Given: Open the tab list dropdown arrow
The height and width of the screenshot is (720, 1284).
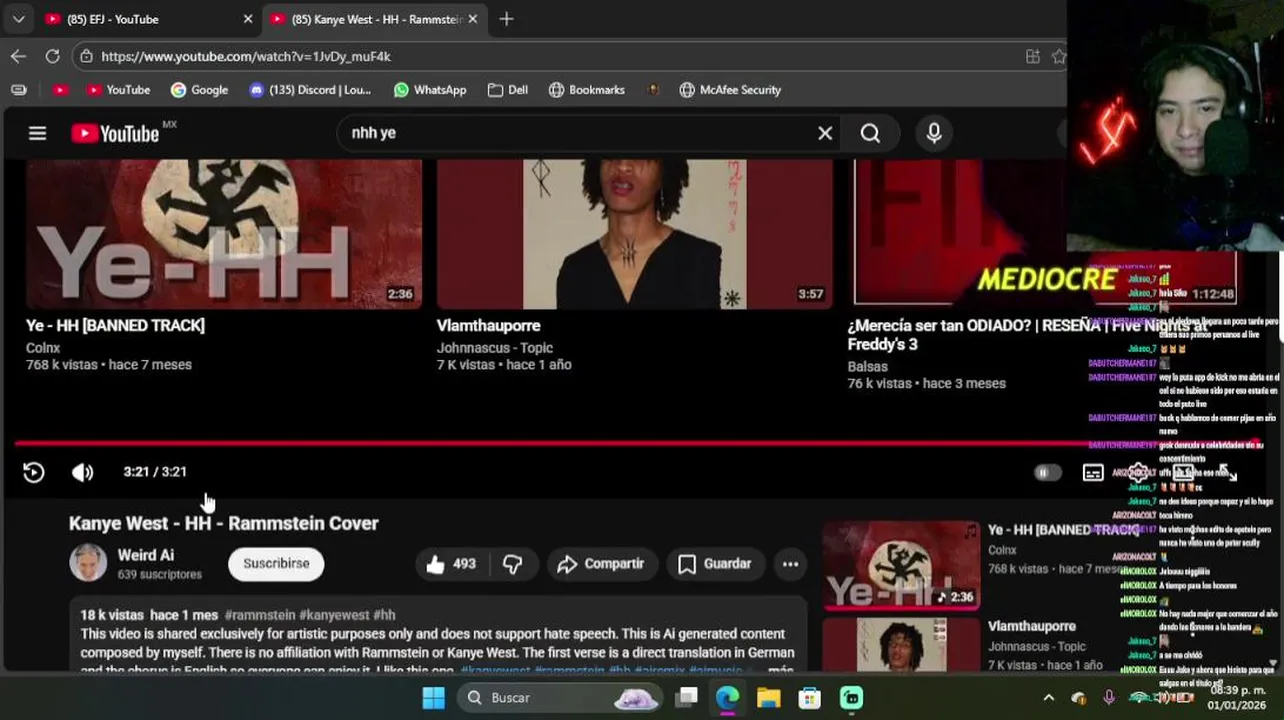Looking at the screenshot, I should click(x=18, y=19).
